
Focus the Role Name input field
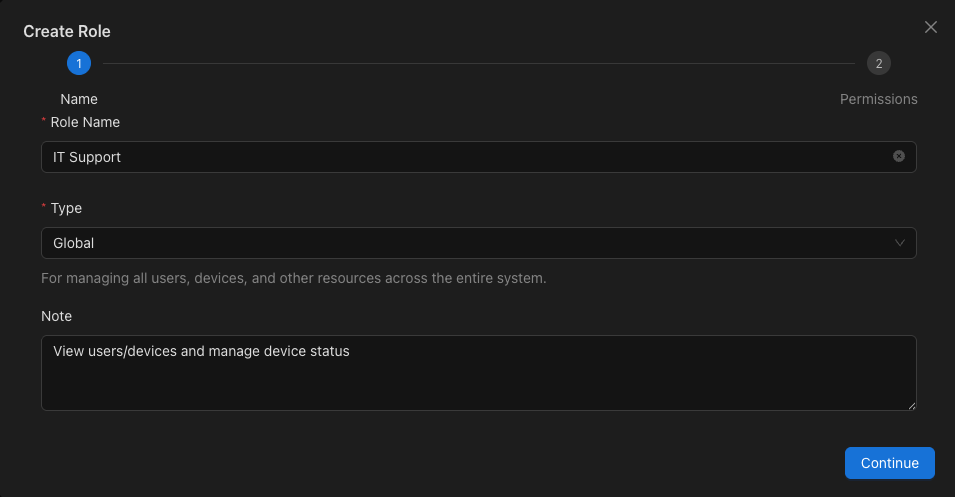click(479, 157)
